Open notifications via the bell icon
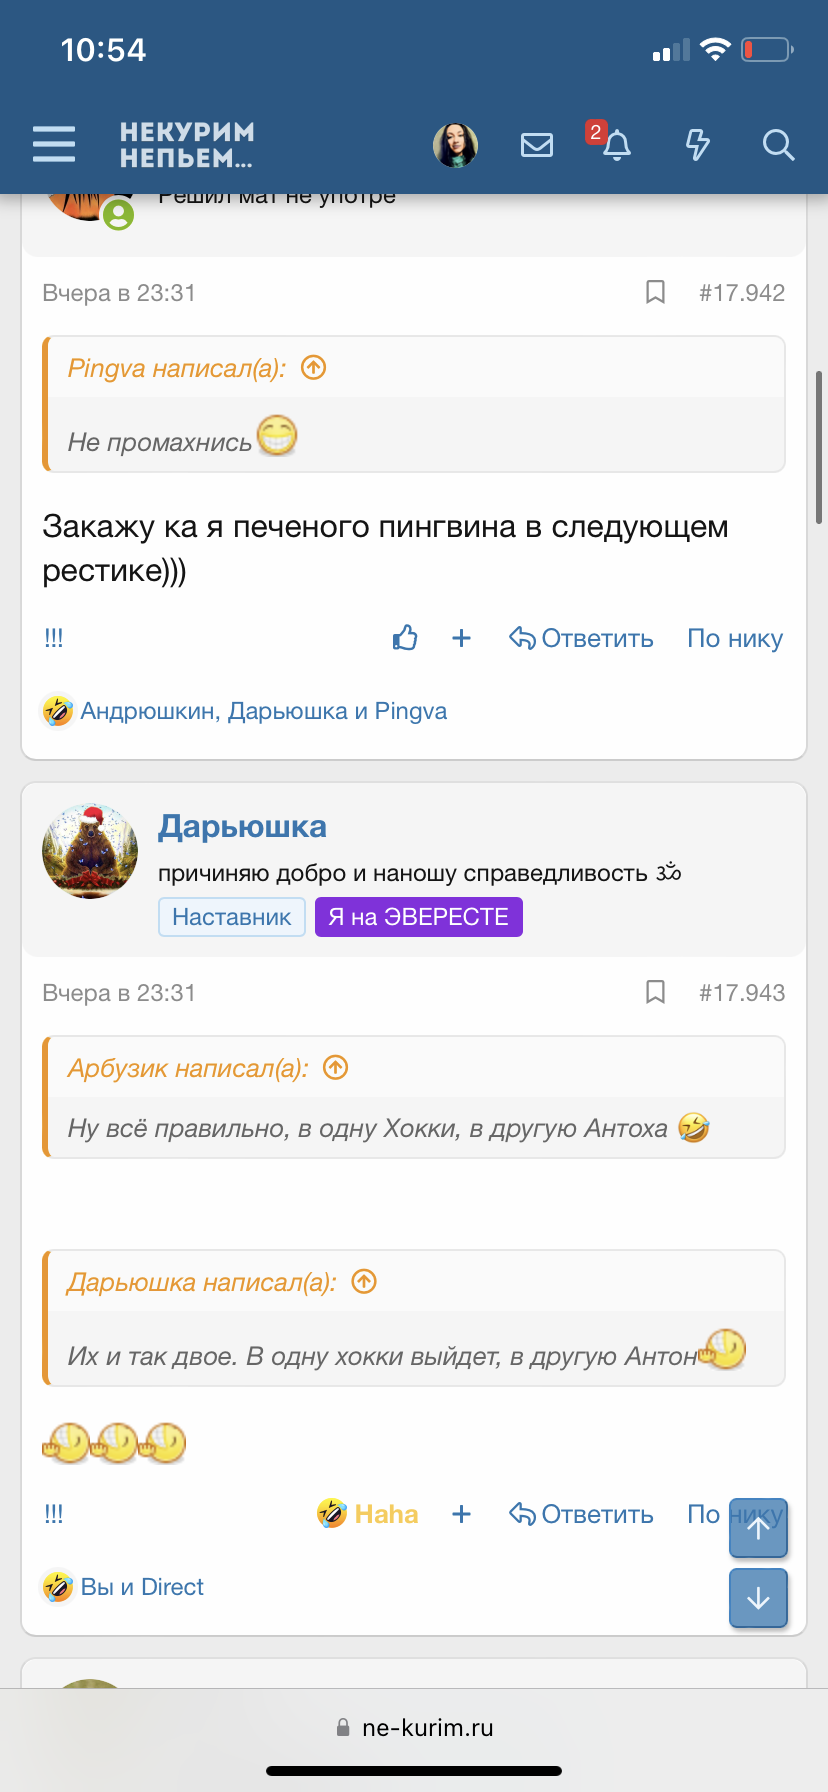 point(617,146)
